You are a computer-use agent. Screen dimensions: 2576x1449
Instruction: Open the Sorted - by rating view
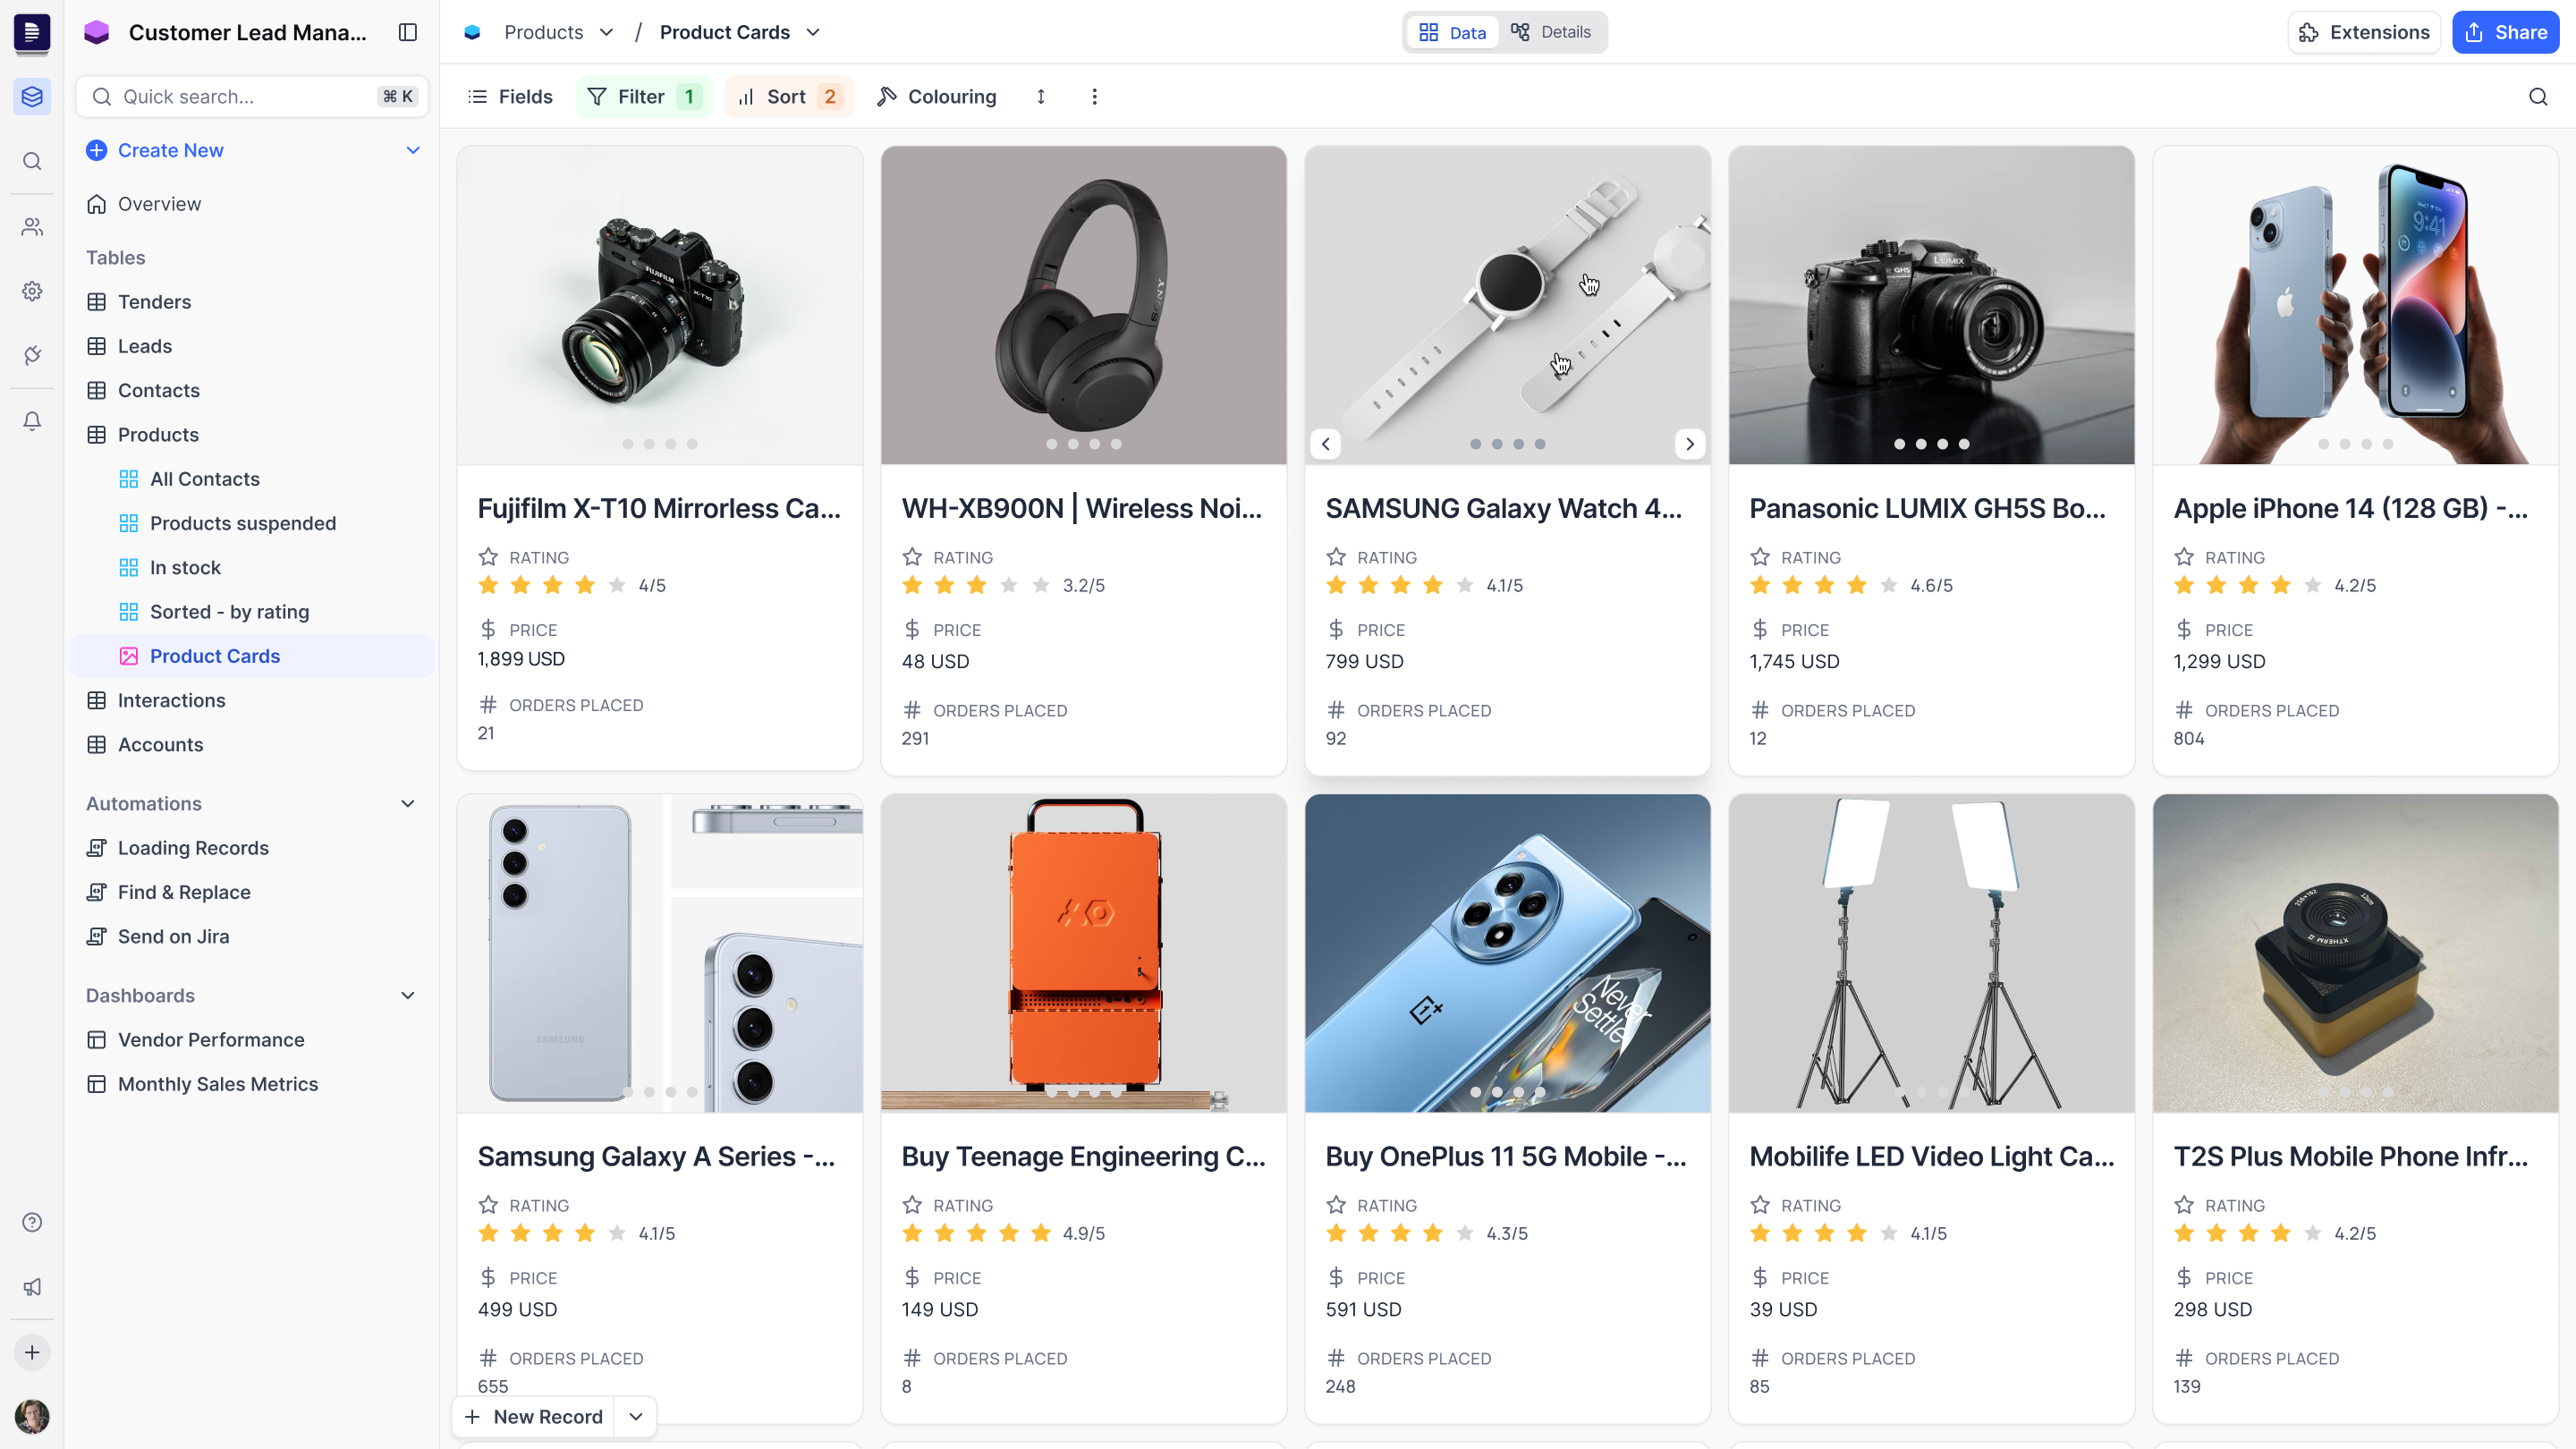pos(229,612)
